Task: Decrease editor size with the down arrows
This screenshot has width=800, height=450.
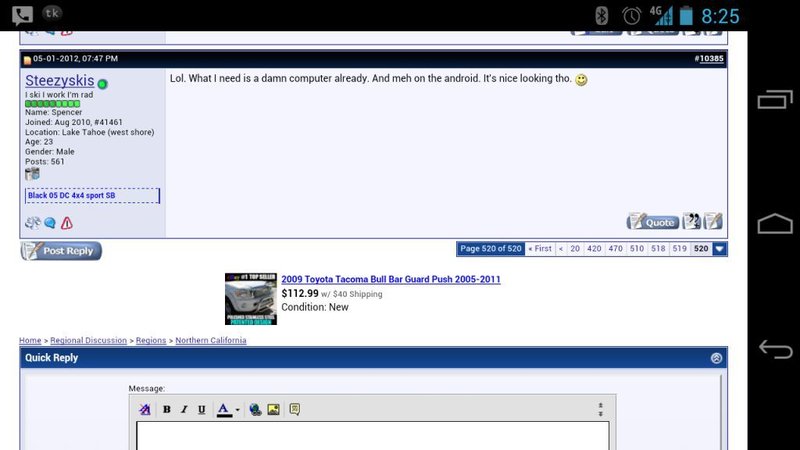Action: 601,413
